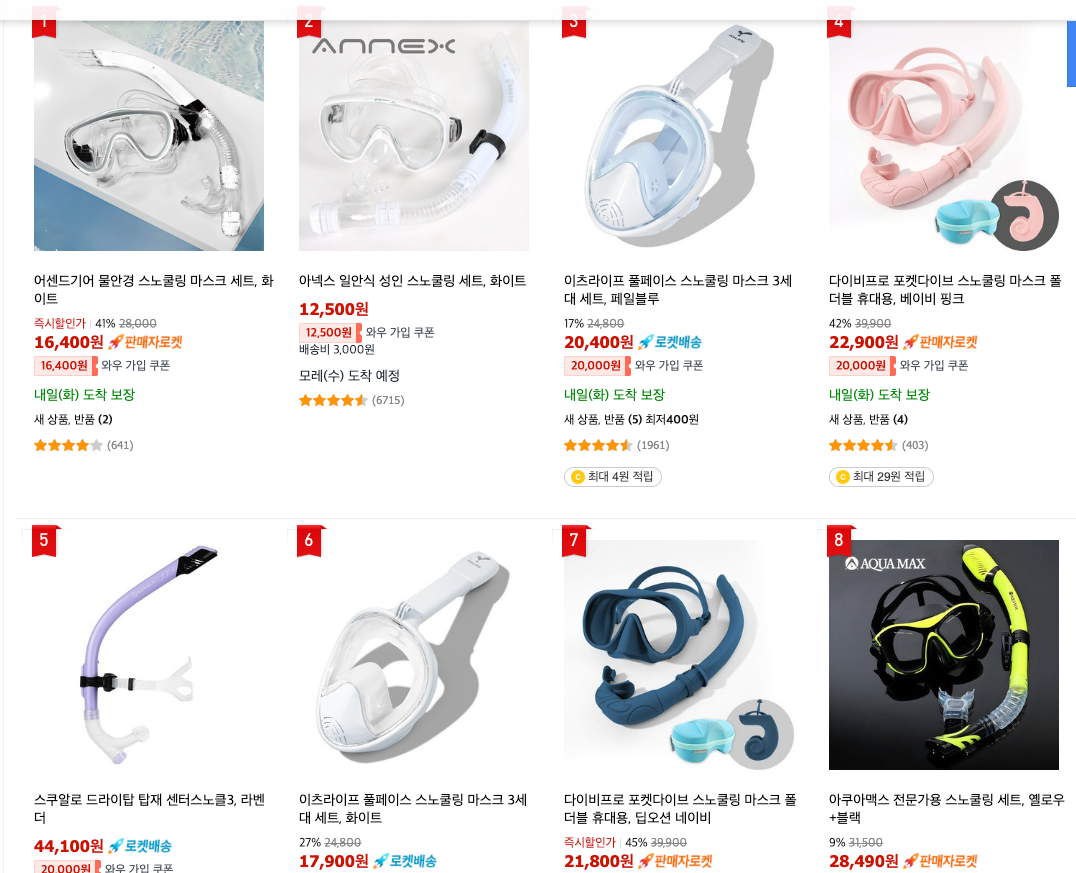Open the white full-face snorkel mask image
This screenshot has width=1076, height=873.
pyautogui.click(x=414, y=655)
